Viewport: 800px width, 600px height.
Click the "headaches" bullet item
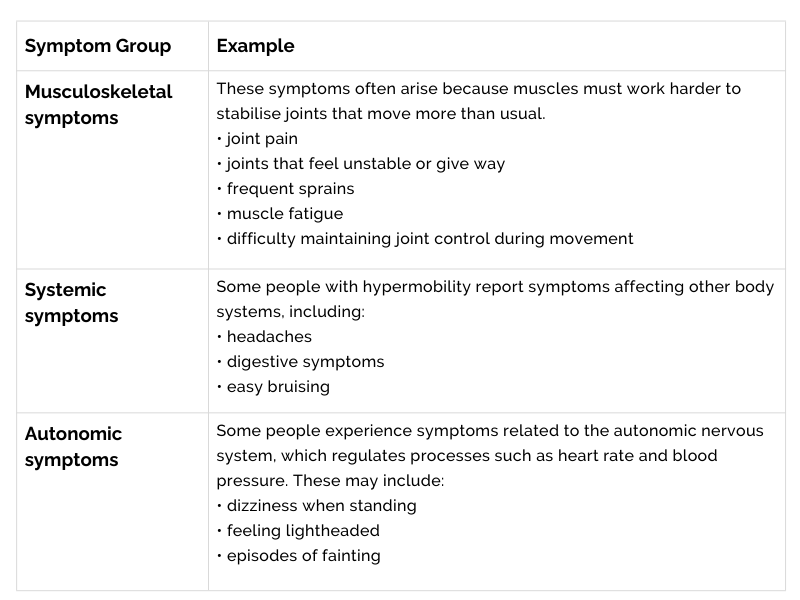click(269, 337)
